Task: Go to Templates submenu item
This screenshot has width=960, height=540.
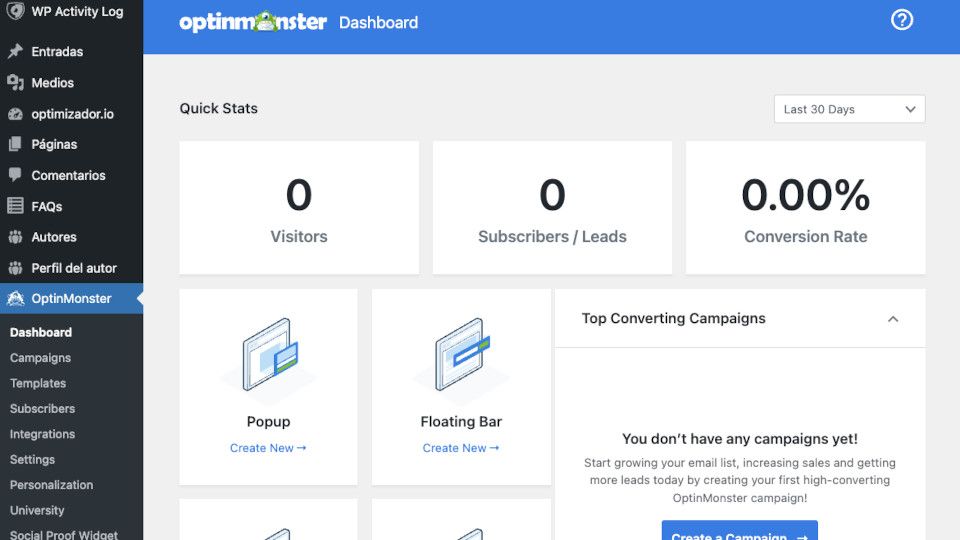Action: click(x=38, y=383)
